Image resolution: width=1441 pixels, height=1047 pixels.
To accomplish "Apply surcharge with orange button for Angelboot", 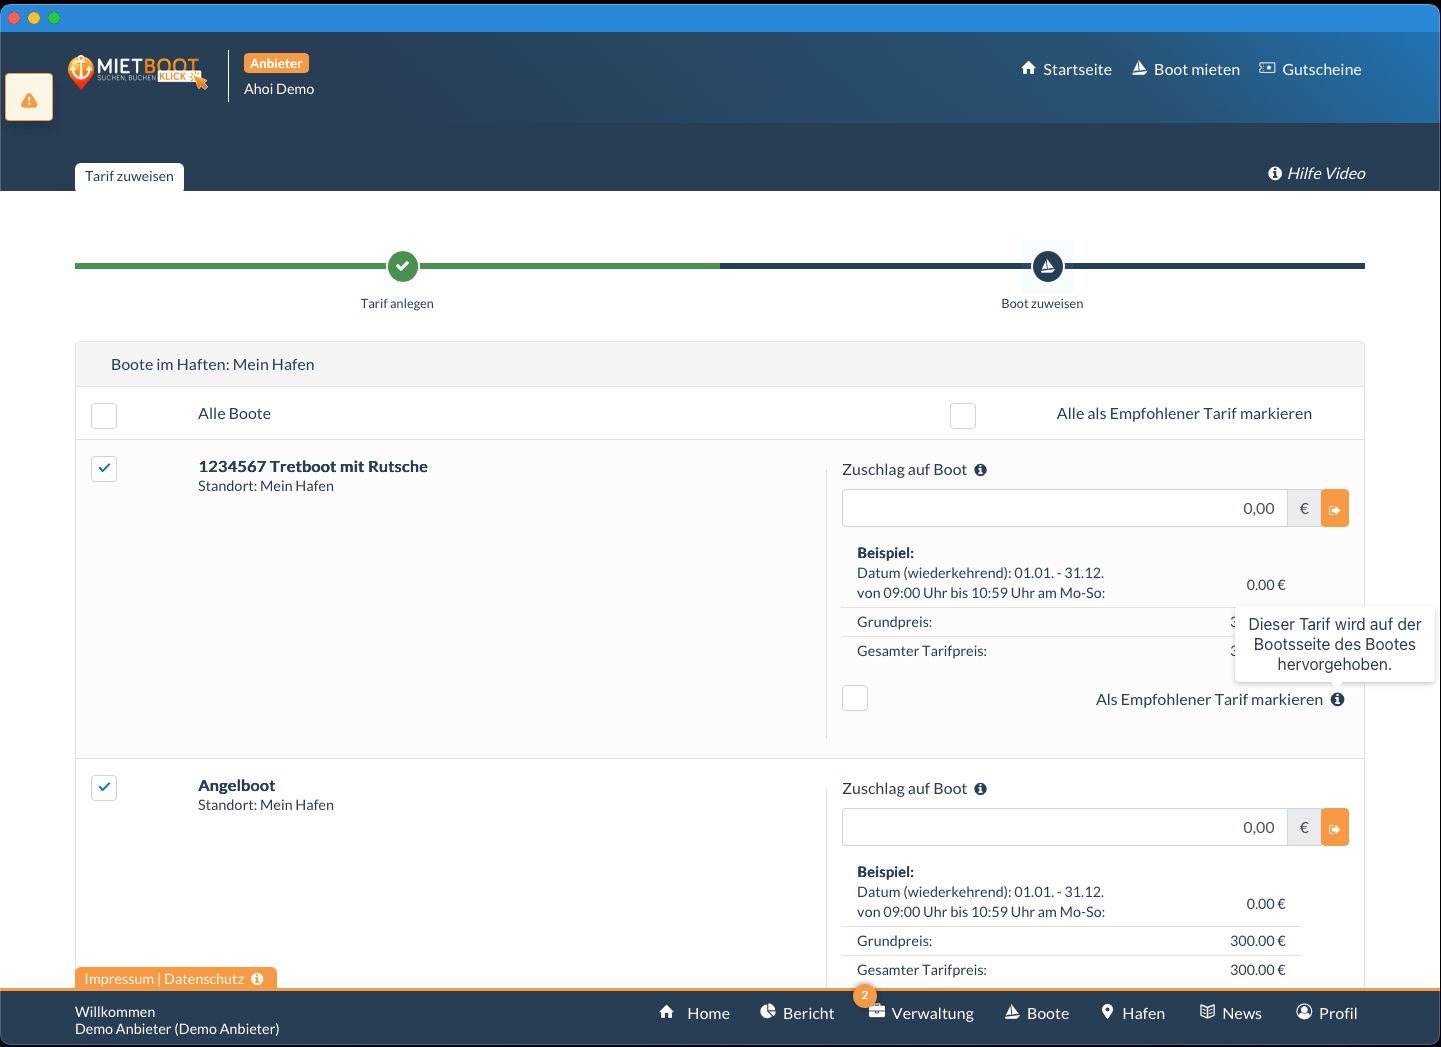I will (1334, 828).
